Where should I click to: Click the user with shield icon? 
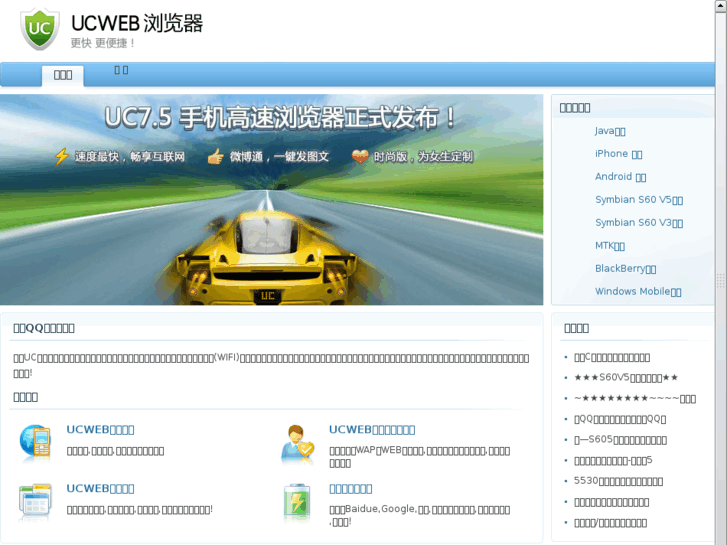click(x=298, y=443)
